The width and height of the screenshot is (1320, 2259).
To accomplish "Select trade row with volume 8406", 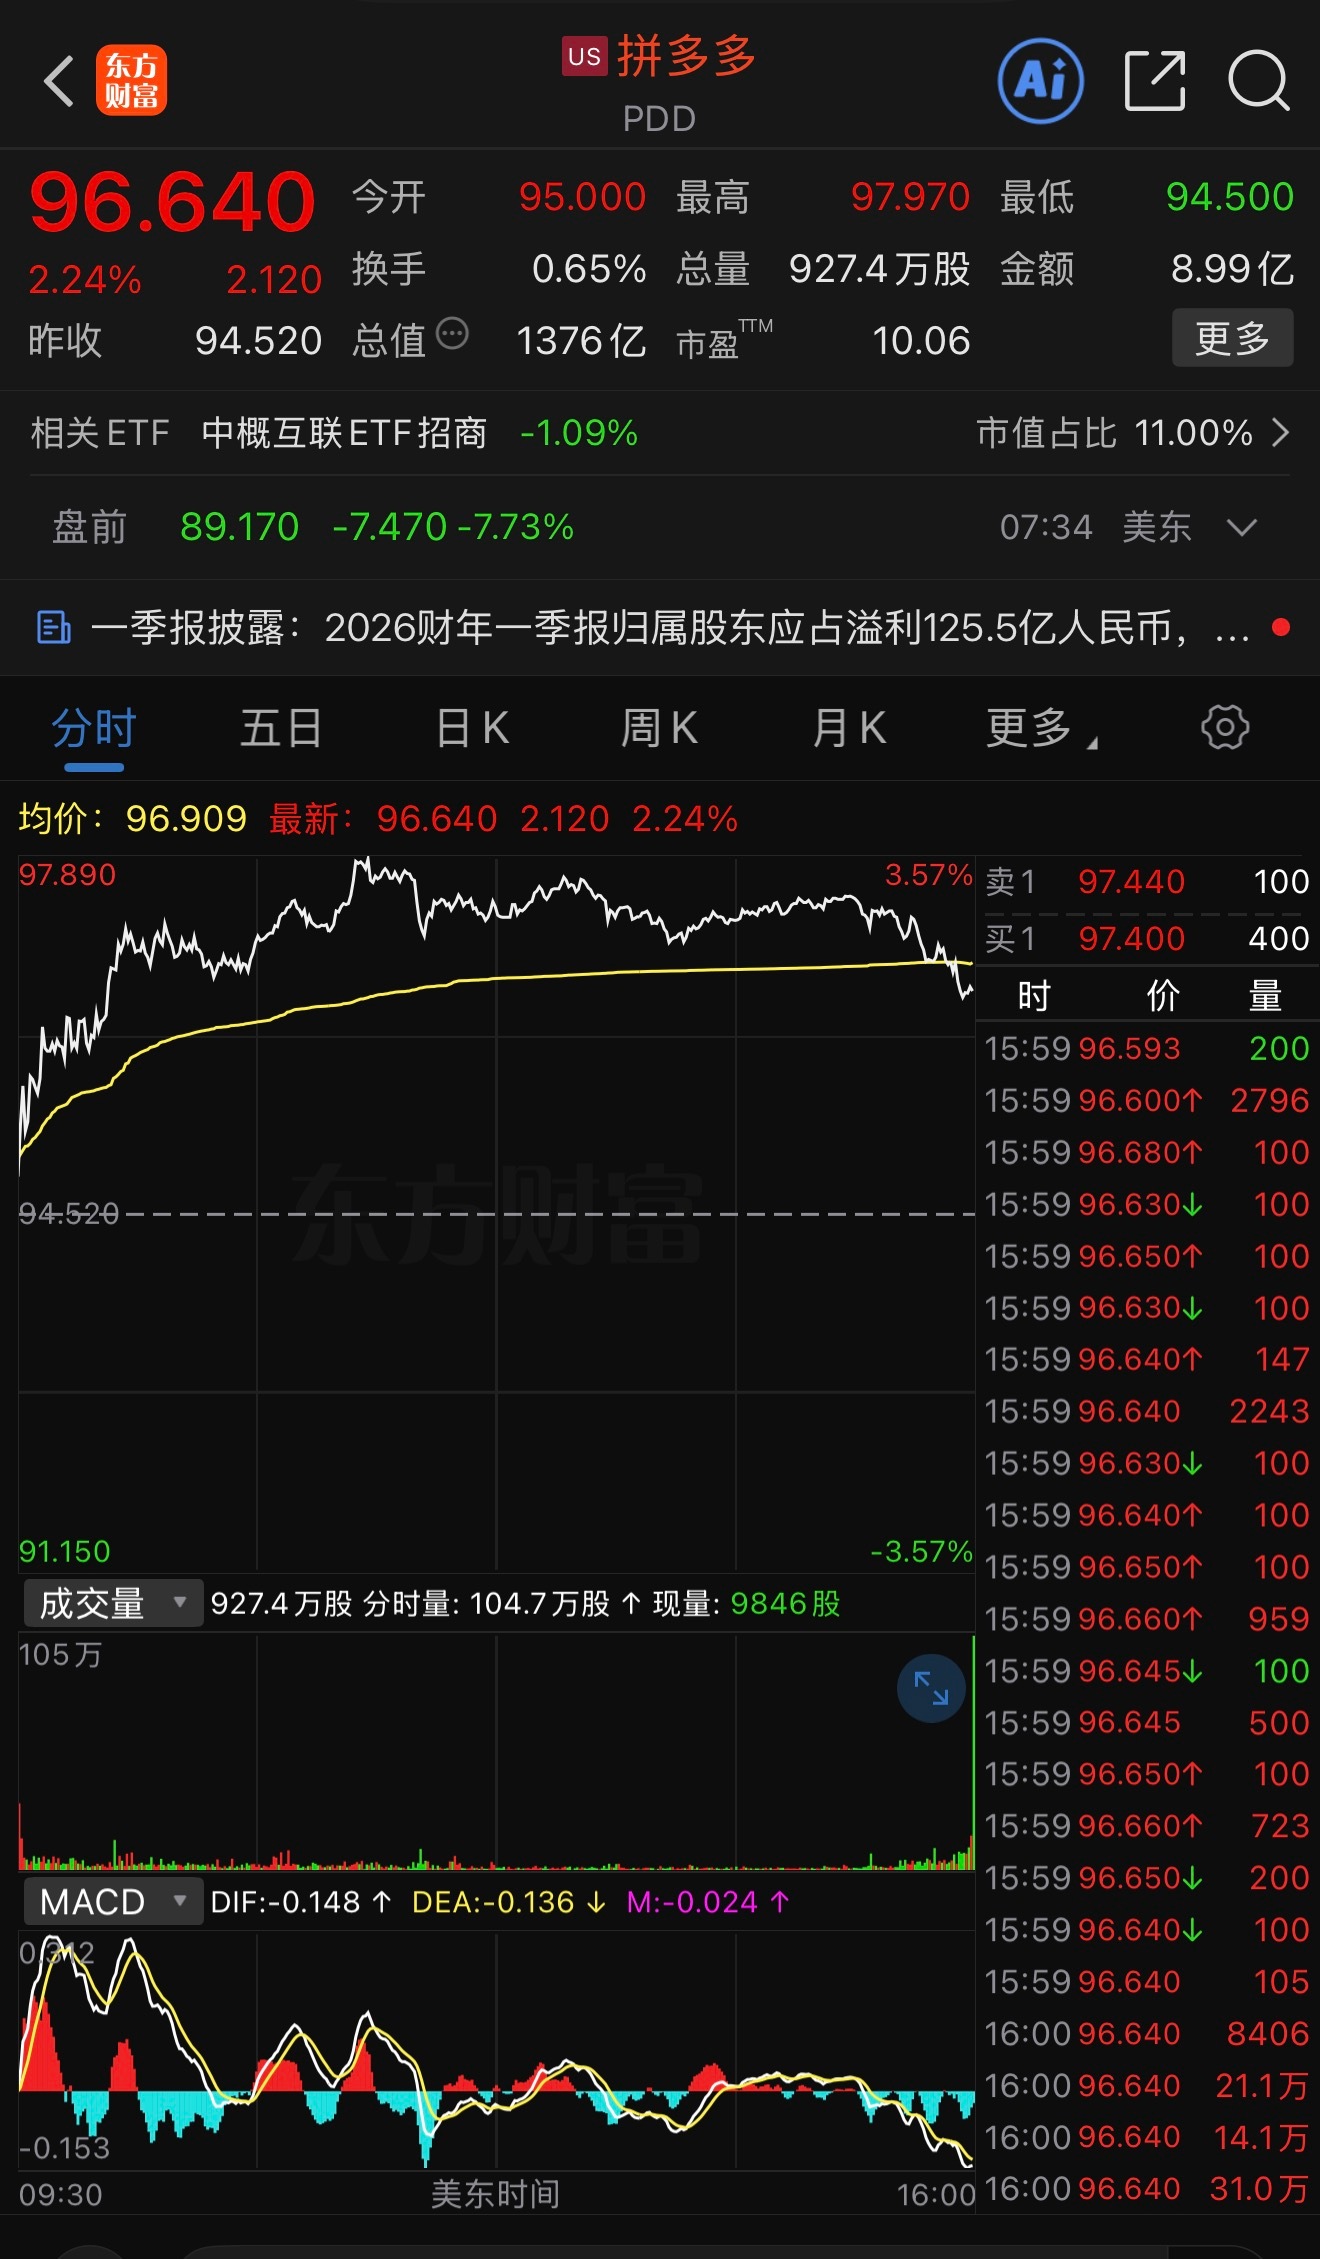I will pyautogui.click(x=1147, y=2033).
